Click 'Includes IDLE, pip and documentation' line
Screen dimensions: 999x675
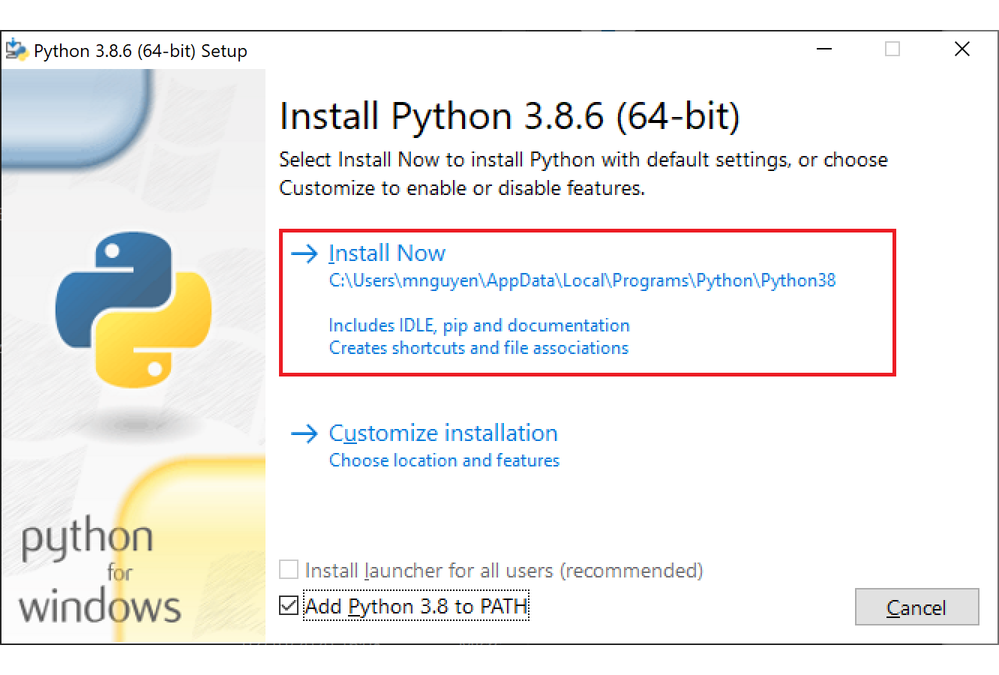(x=479, y=325)
